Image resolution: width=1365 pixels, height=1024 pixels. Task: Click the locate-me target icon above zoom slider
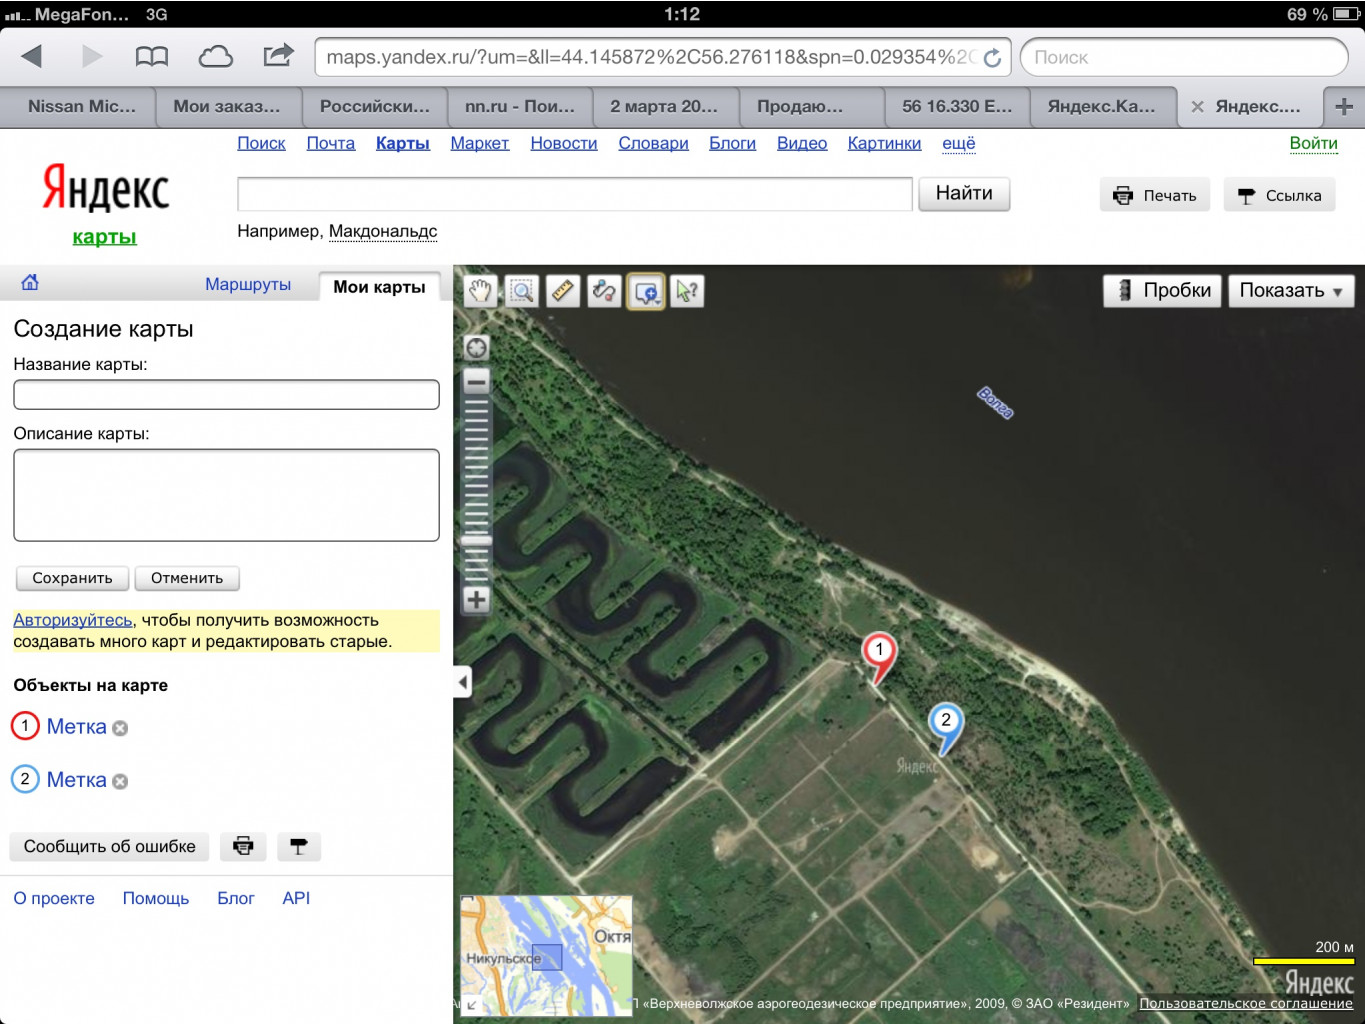(477, 348)
